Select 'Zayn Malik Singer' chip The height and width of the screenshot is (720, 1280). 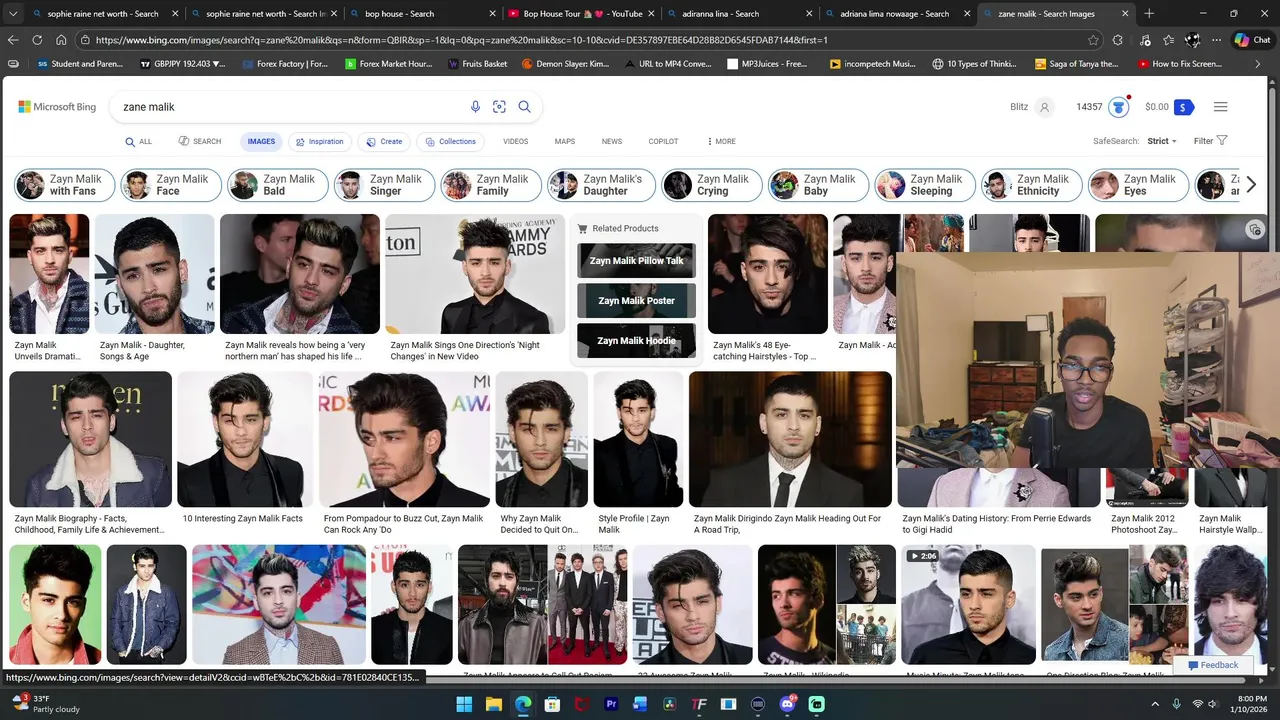pyautogui.click(x=385, y=185)
